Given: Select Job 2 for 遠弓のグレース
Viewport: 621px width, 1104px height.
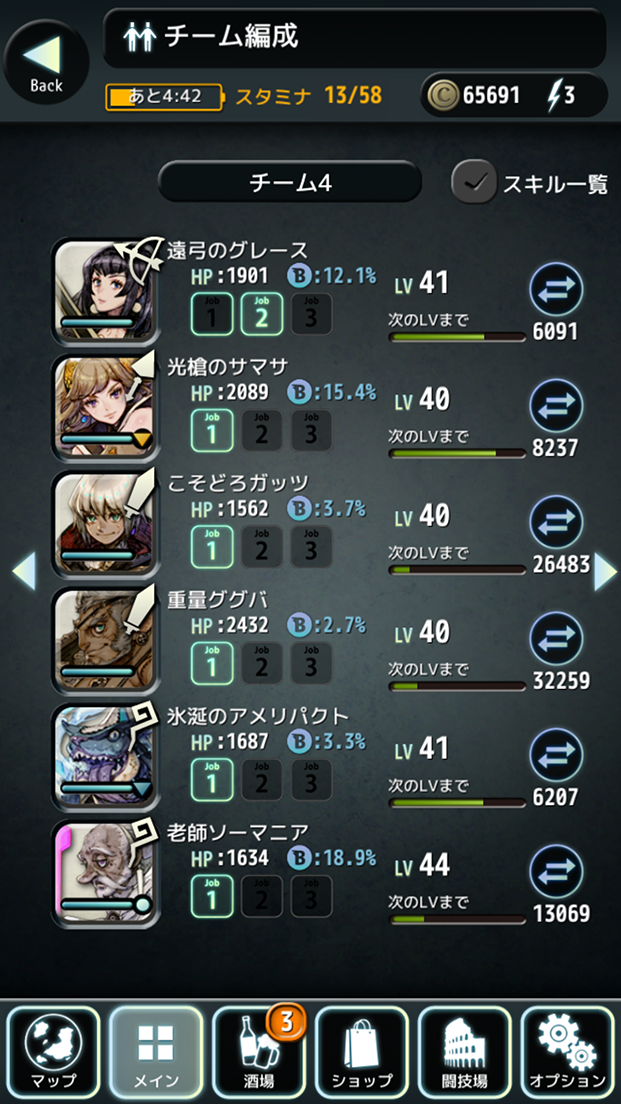Looking at the screenshot, I should pyautogui.click(x=262, y=313).
